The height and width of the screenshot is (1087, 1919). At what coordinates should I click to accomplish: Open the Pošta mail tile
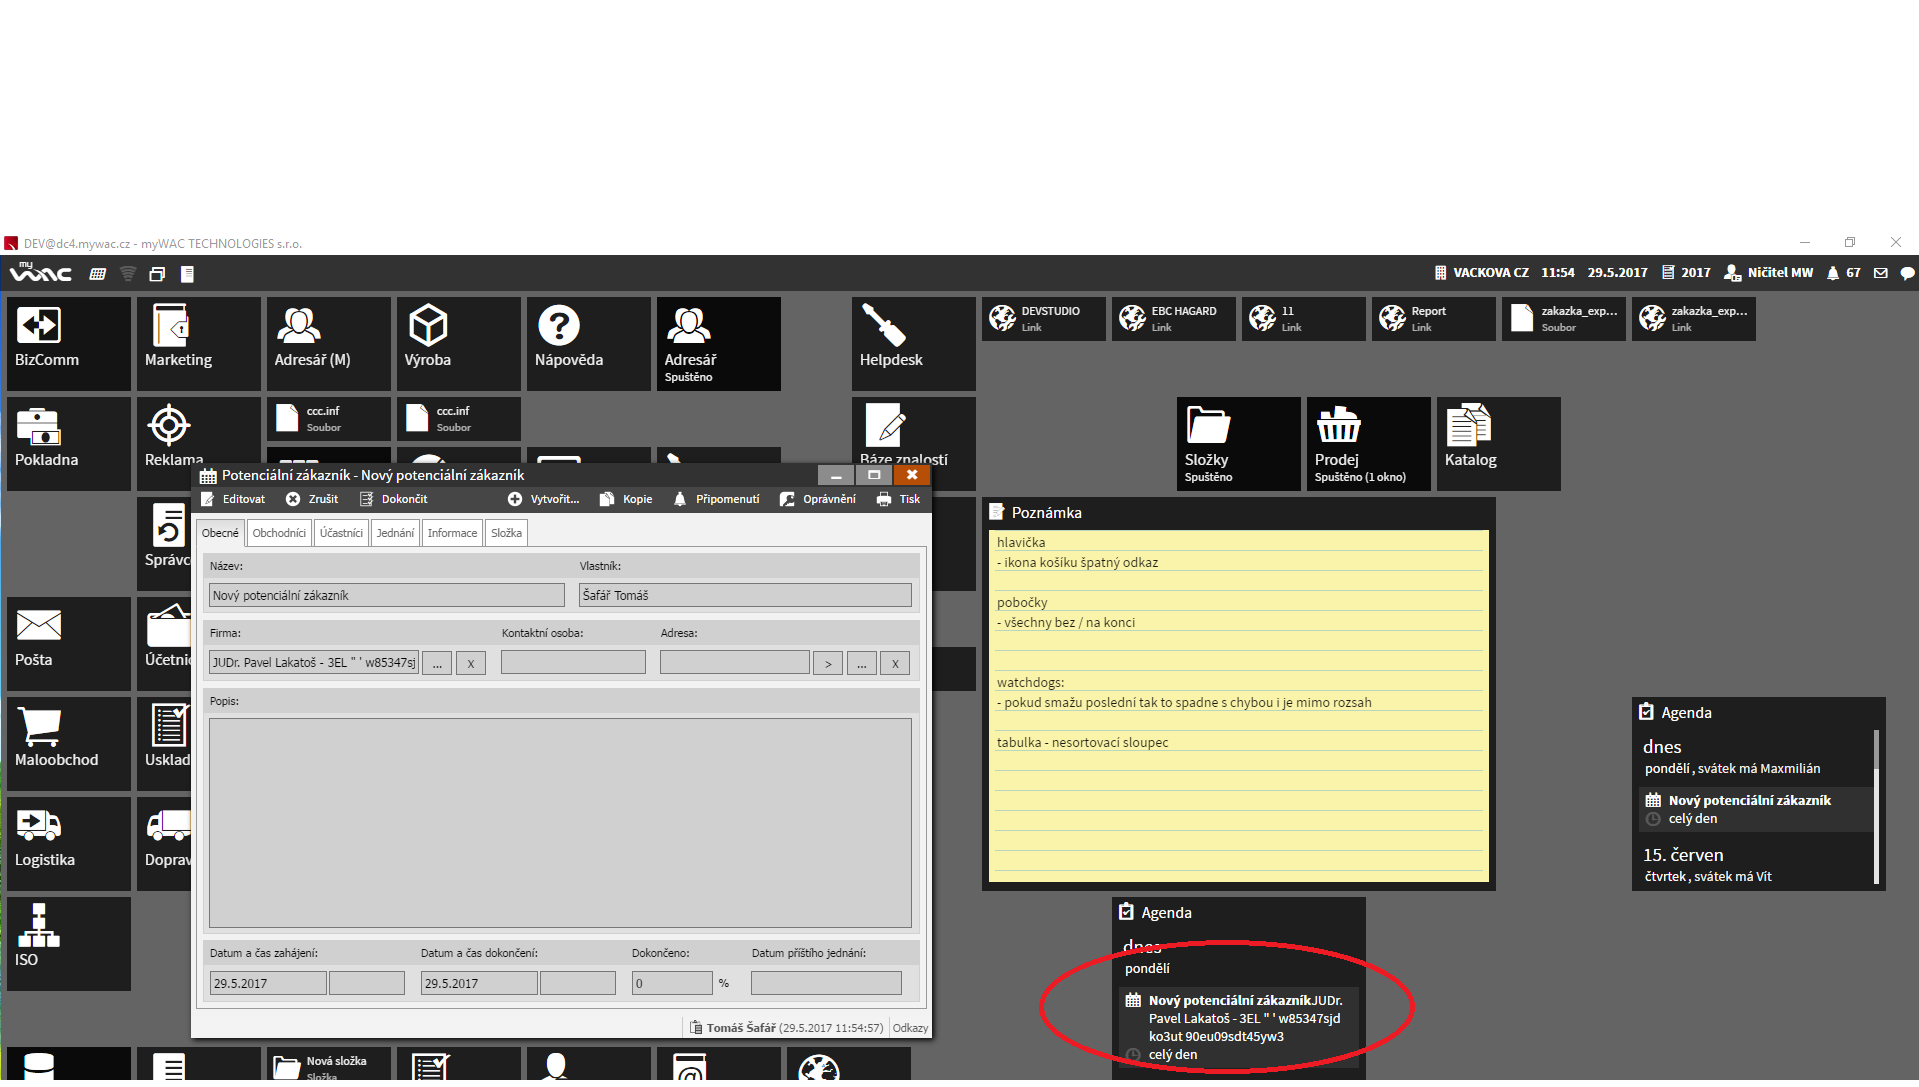68,642
